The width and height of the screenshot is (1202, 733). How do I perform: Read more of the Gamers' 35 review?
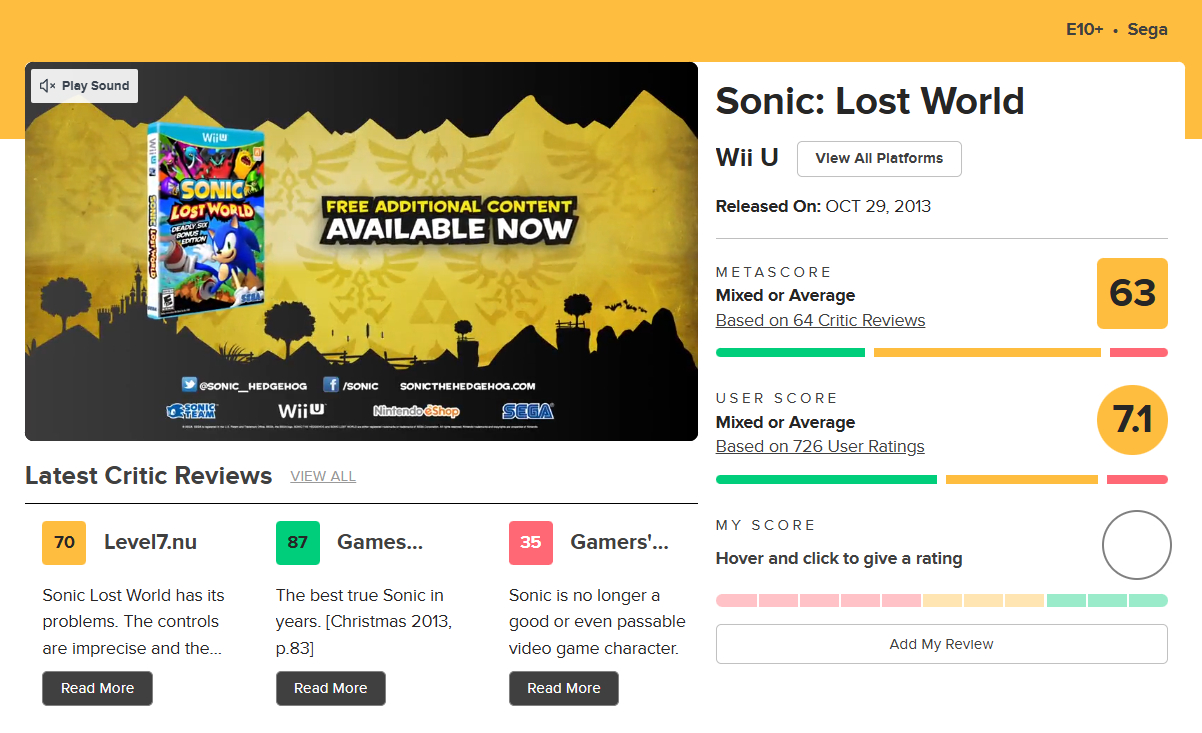pyautogui.click(x=563, y=688)
